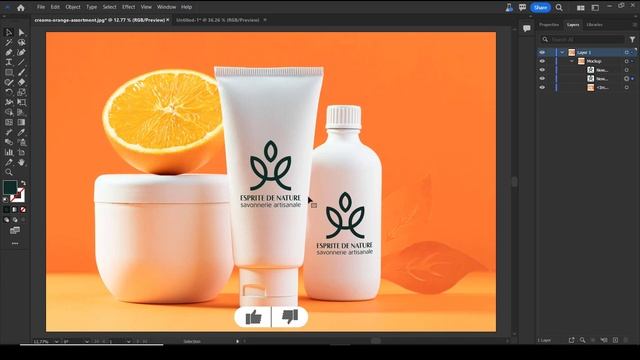Open search icon next to Share
This screenshot has width=640, height=360.
(x=559, y=7)
